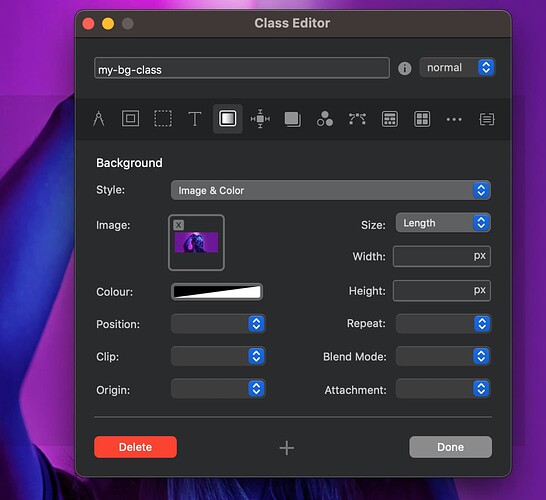The height and width of the screenshot is (500, 546).
Task: Select the dashed border settings icon
Action: click(163, 119)
